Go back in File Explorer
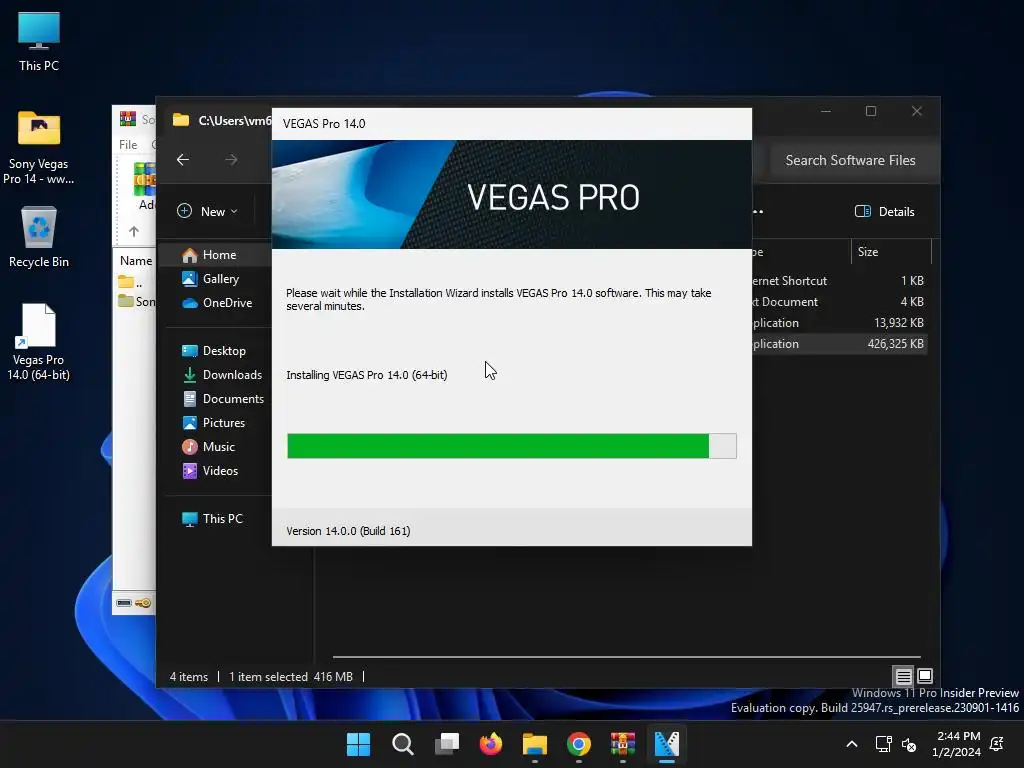The height and width of the screenshot is (768, 1024). click(183, 159)
